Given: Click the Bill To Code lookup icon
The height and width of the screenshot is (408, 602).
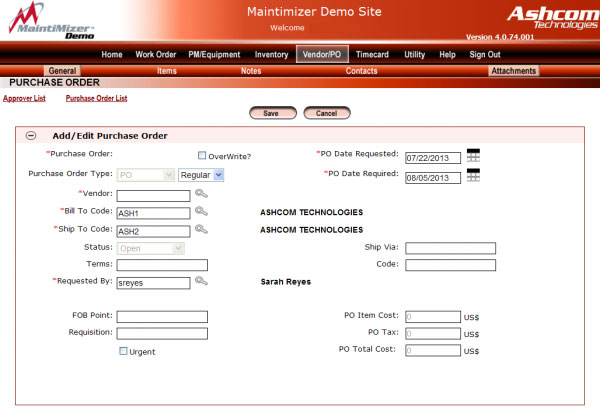Looking at the screenshot, I should pyautogui.click(x=201, y=211).
